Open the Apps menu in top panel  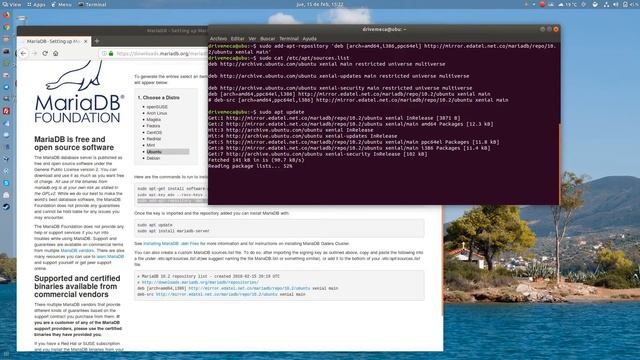click(x=36, y=4)
